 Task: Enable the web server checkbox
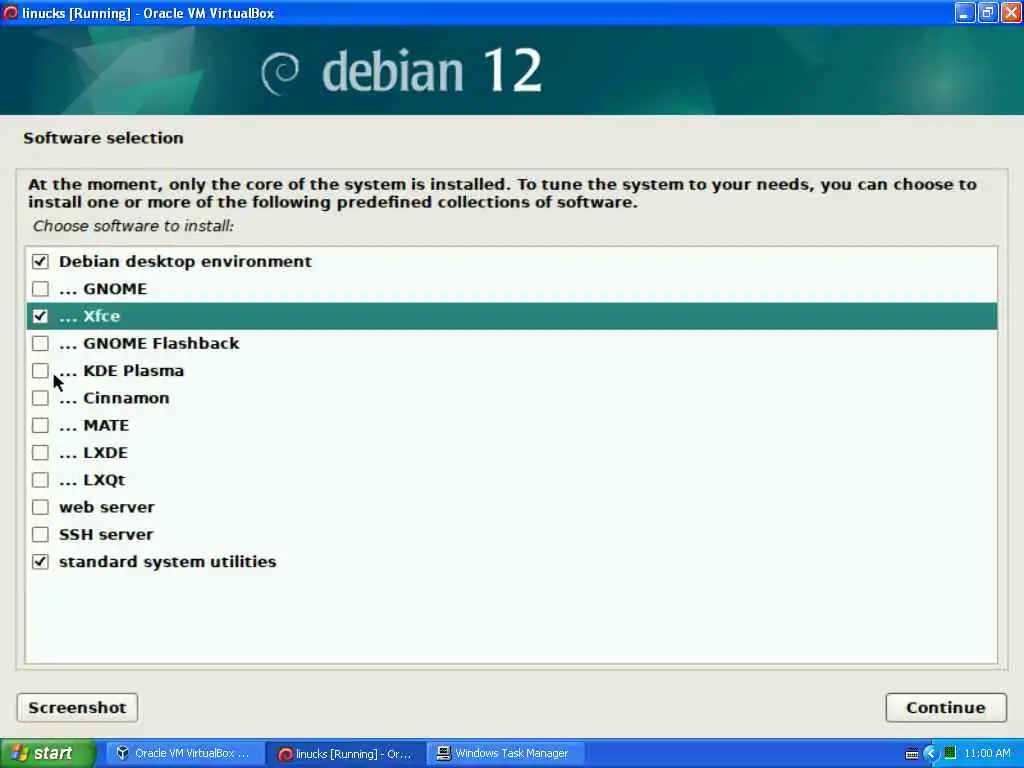(40, 507)
